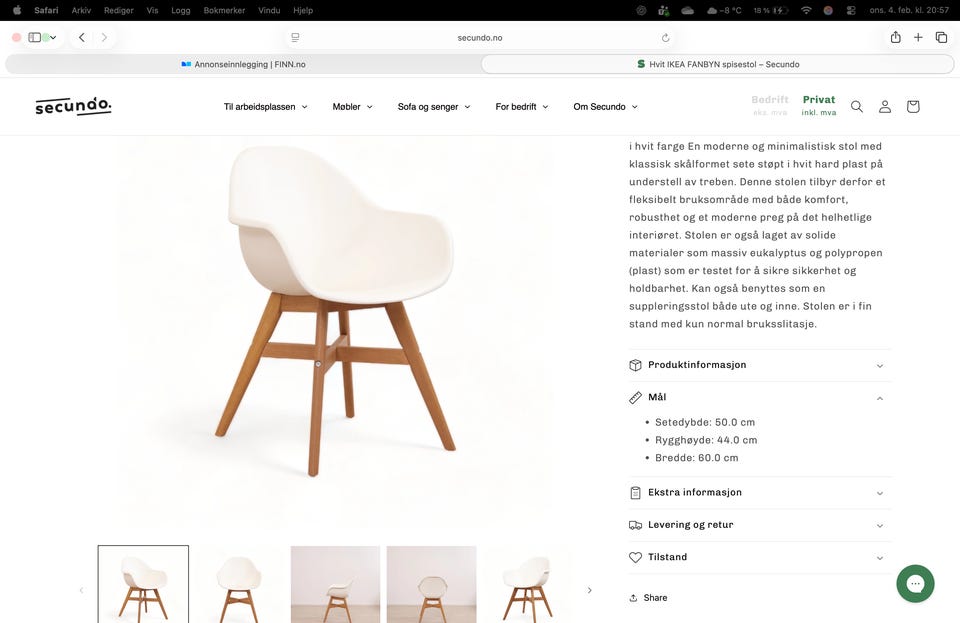
Task: Toggle the Safari sidebar icon
Action: (35, 37)
